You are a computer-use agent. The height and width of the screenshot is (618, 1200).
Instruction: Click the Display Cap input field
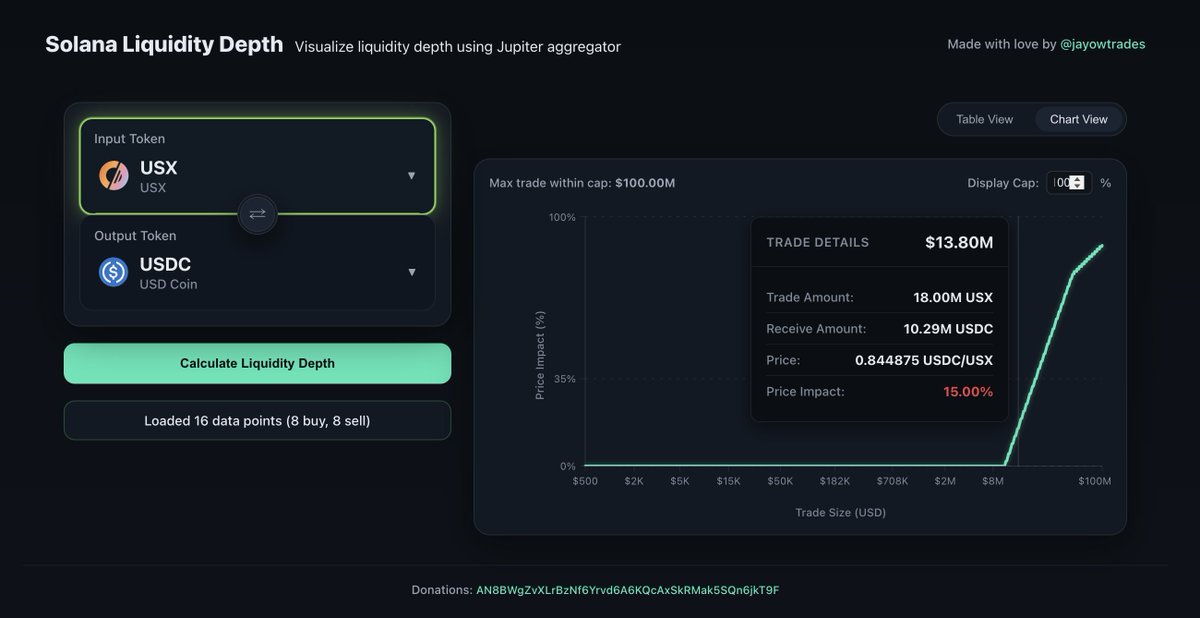point(1069,183)
